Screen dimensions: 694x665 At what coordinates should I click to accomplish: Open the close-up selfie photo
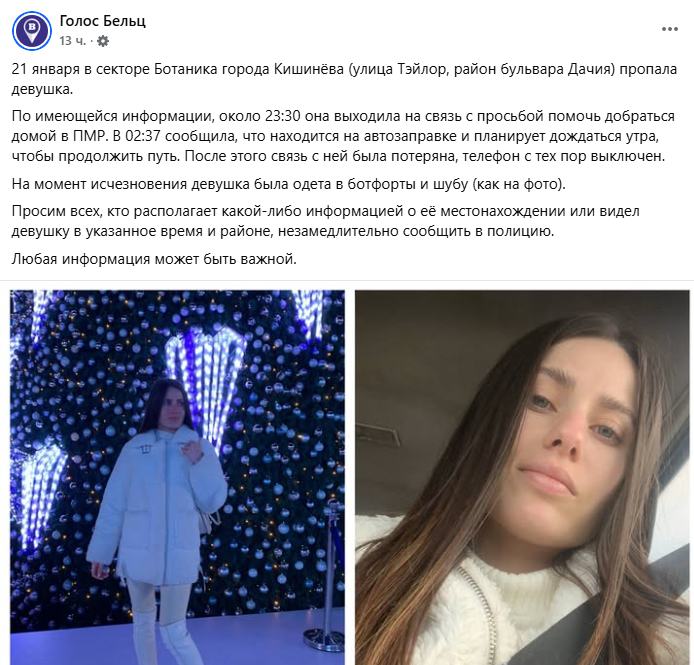click(x=522, y=477)
